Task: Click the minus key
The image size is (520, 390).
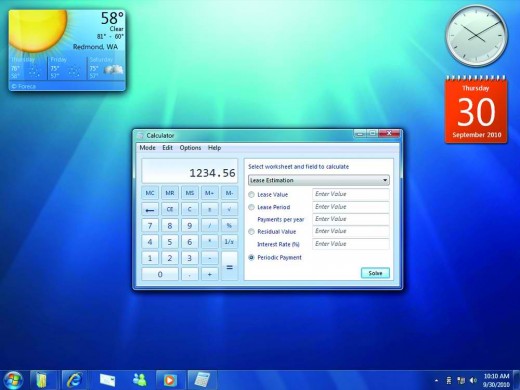Action: tap(209, 258)
